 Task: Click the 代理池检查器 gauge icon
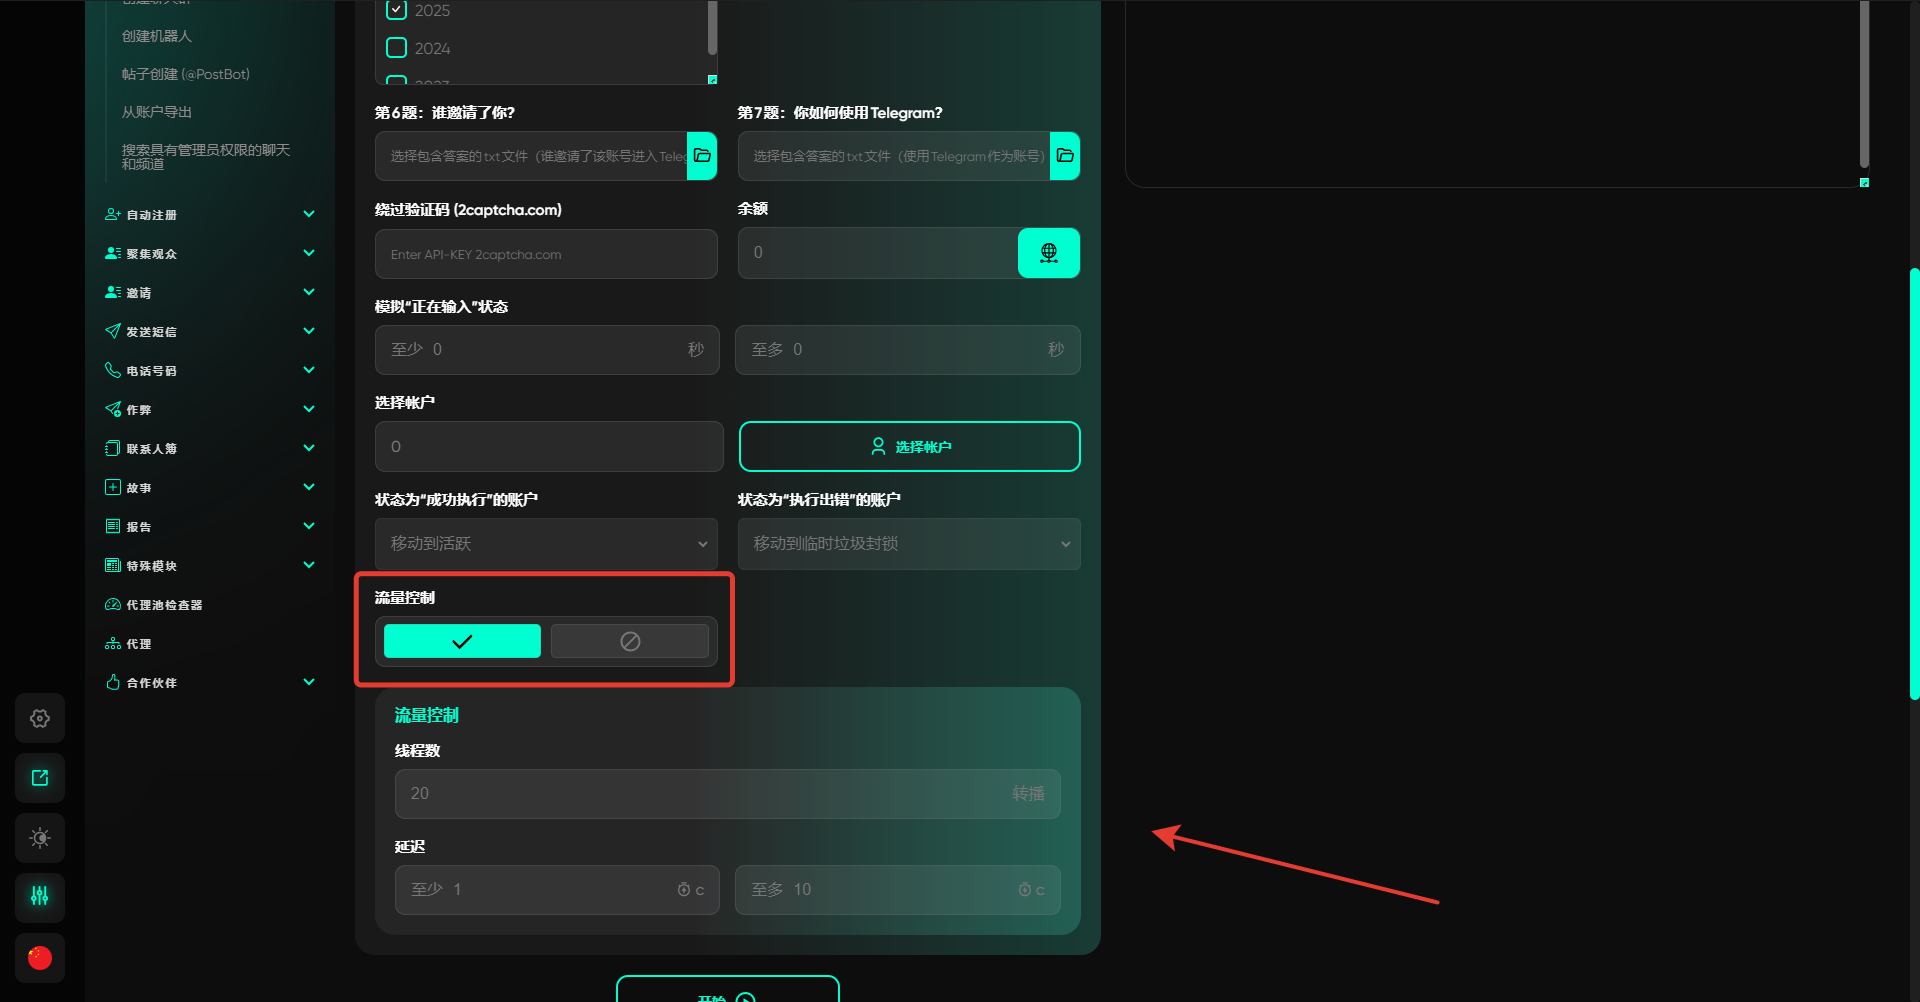(x=113, y=604)
